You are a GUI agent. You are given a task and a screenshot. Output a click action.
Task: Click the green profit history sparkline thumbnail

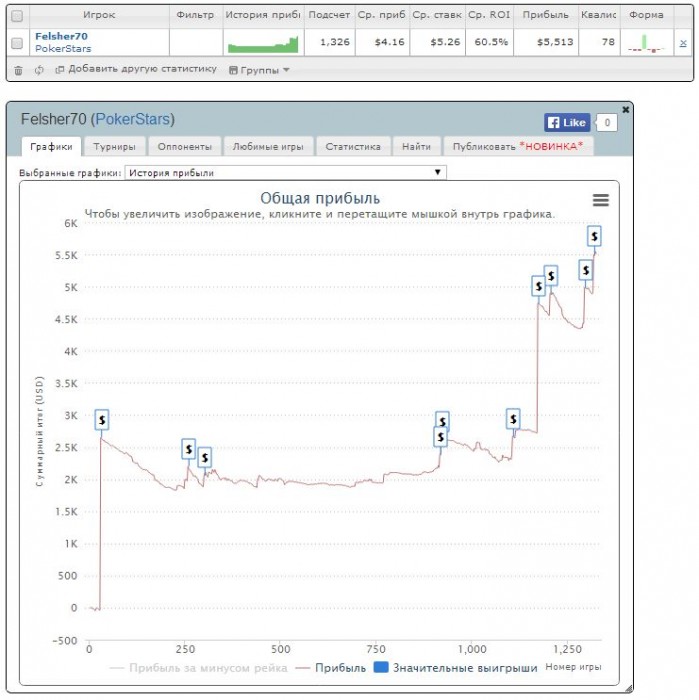pyautogui.click(x=263, y=45)
